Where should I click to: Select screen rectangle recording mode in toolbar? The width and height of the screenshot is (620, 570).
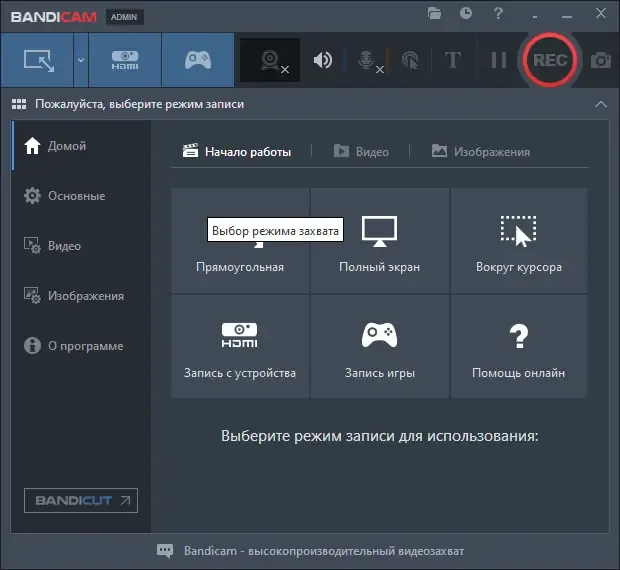tap(37, 60)
